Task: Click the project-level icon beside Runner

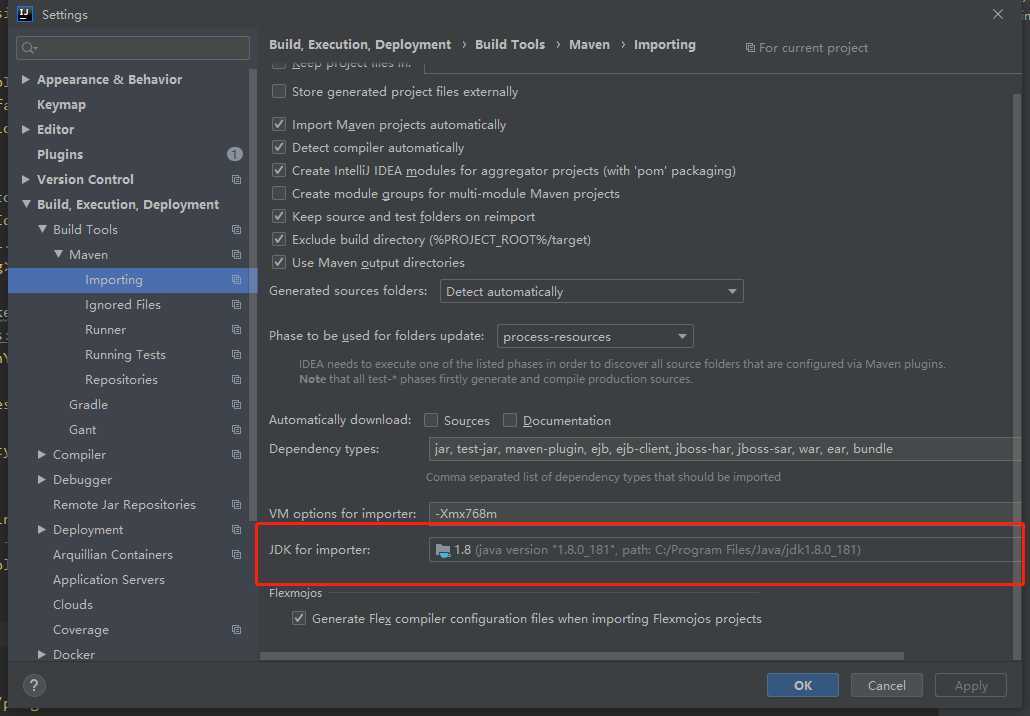Action: [x=236, y=329]
